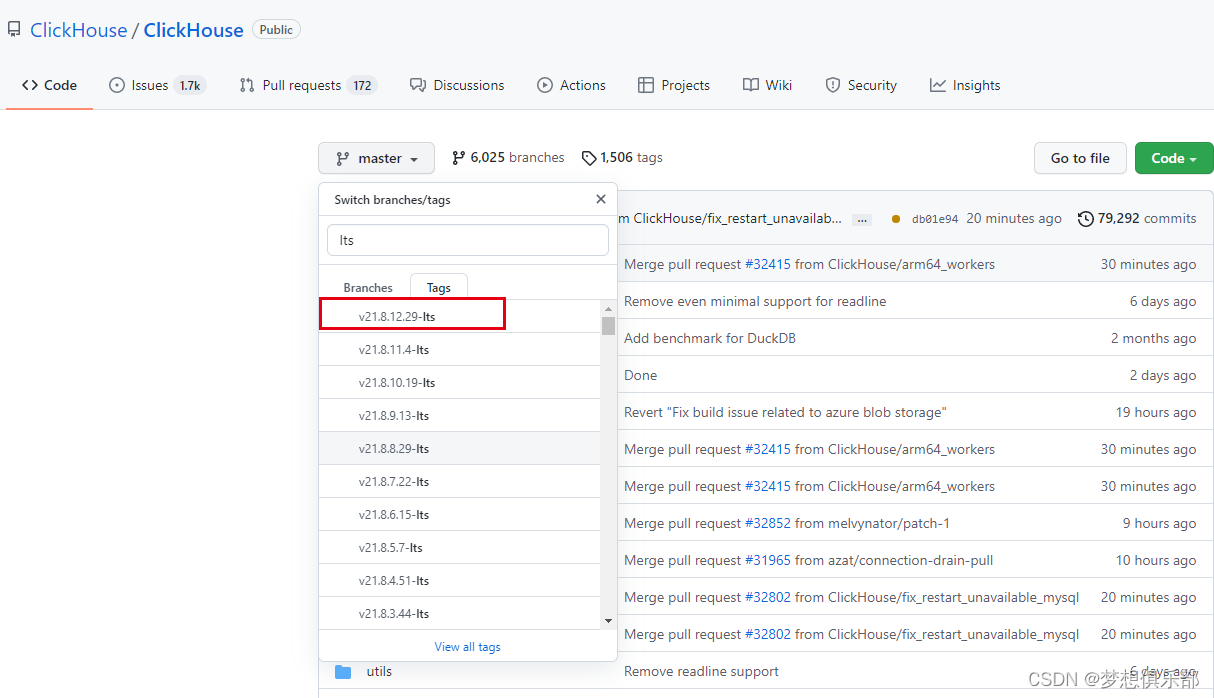Open commit 'Remove even minimal support for readline'

click(x=755, y=301)
